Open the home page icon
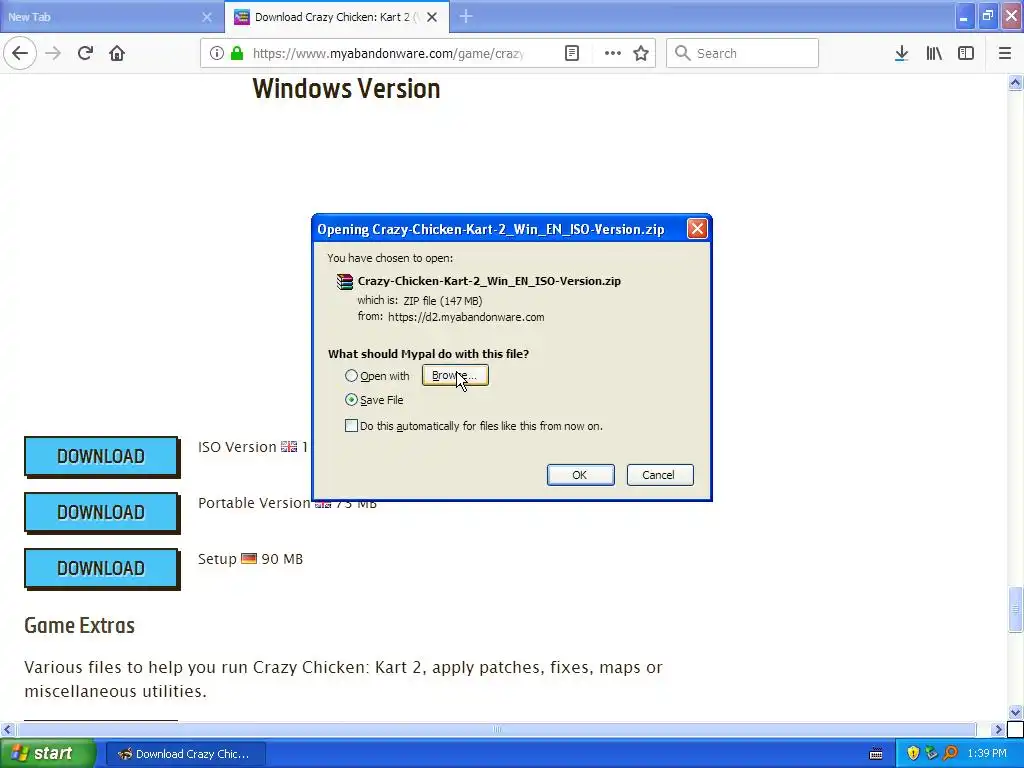Viewport: 1024px width, 768px height. click(x=117, y=53)
